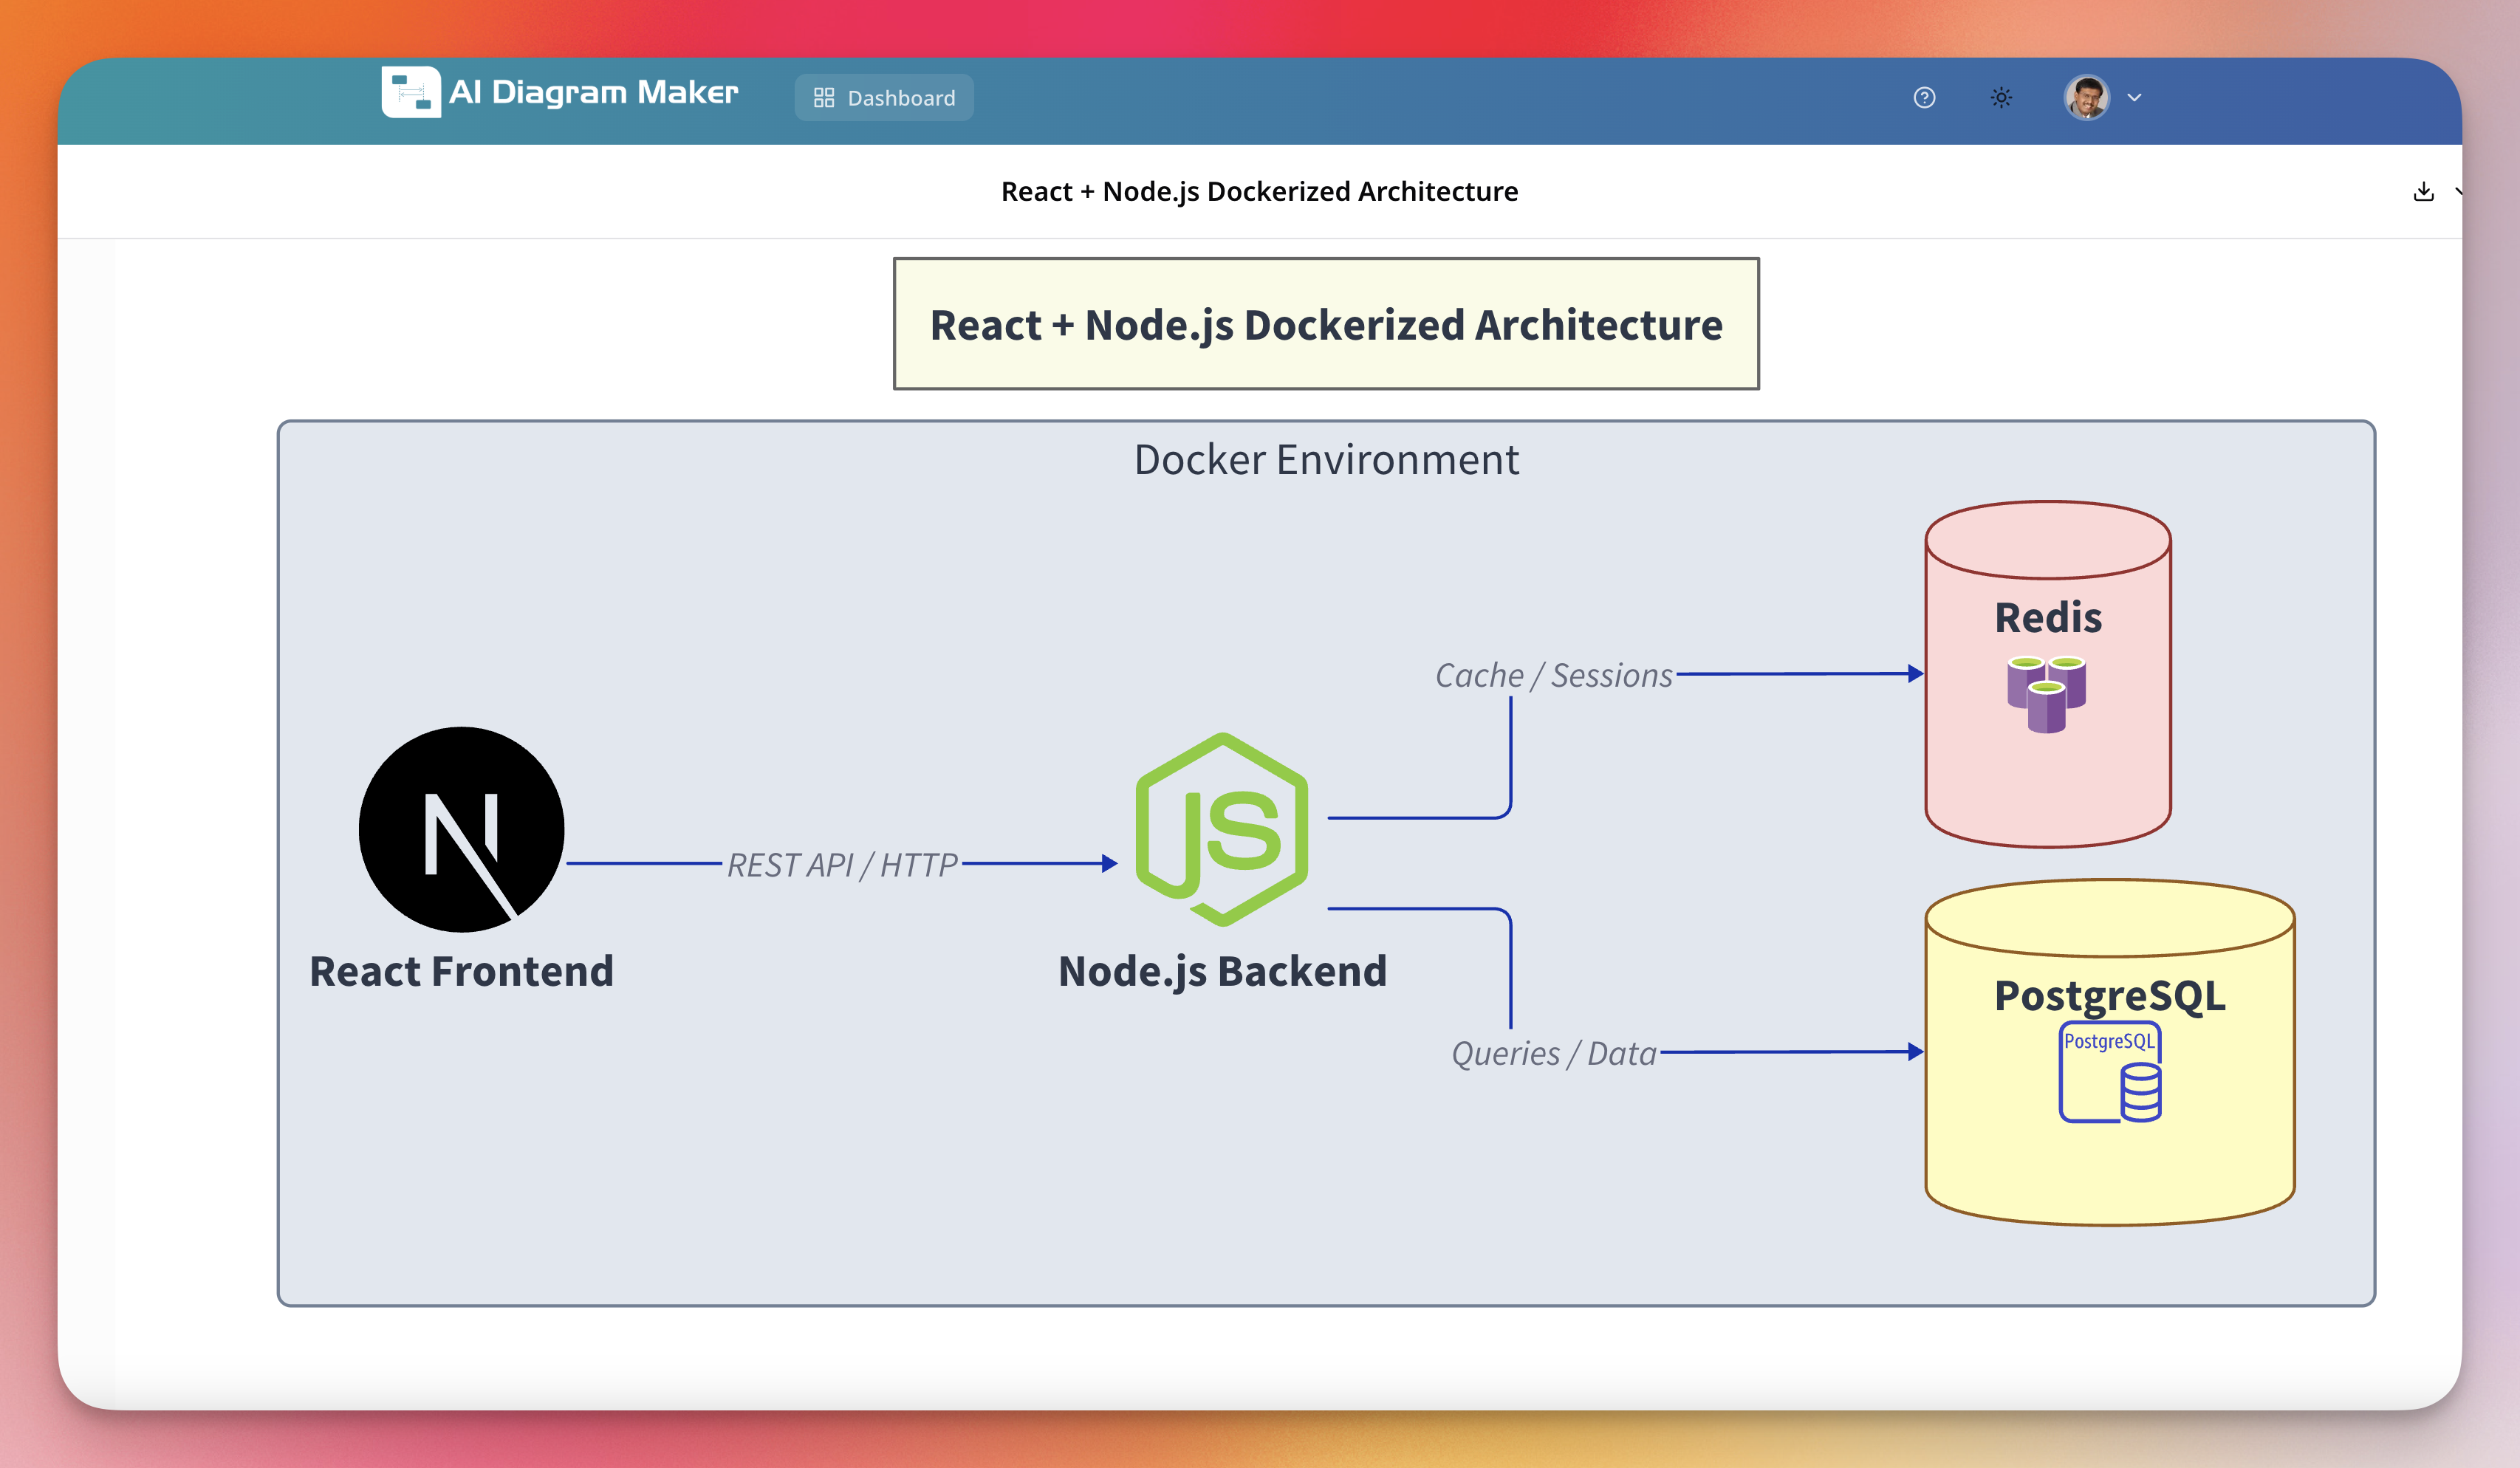
Task: Open the user account chevron dropdown
Action: click(2135, 97)
